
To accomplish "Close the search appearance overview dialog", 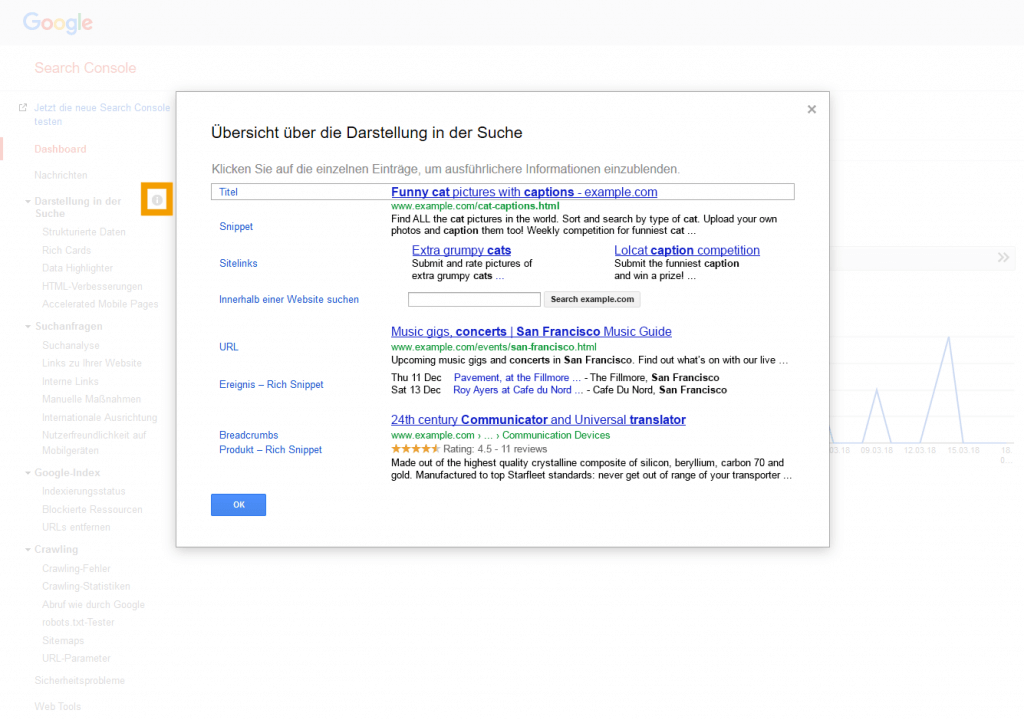I will 811,109.
